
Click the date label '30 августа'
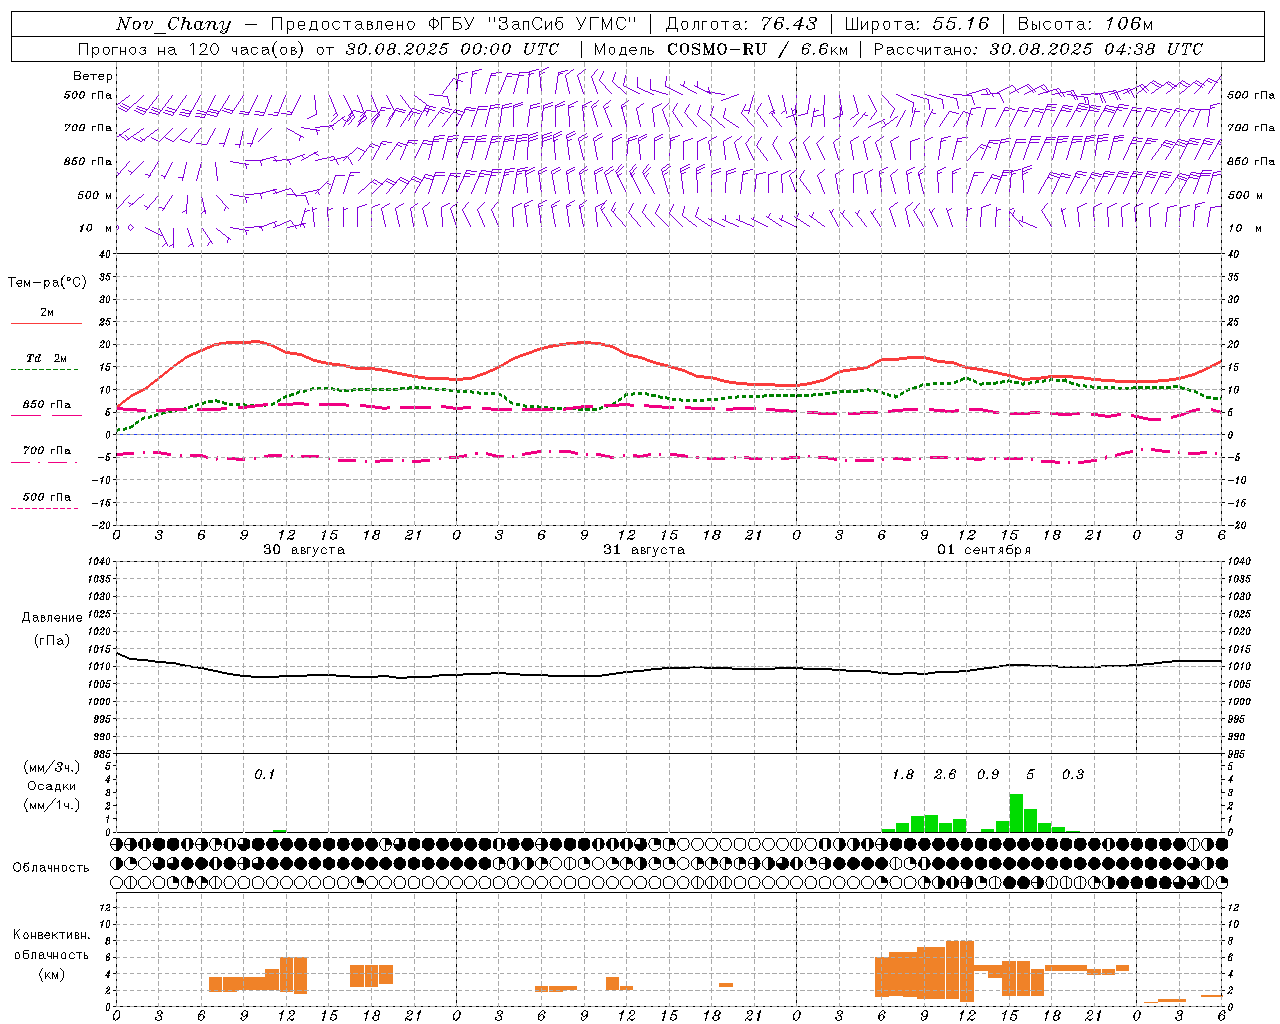(x=304, y=550)
